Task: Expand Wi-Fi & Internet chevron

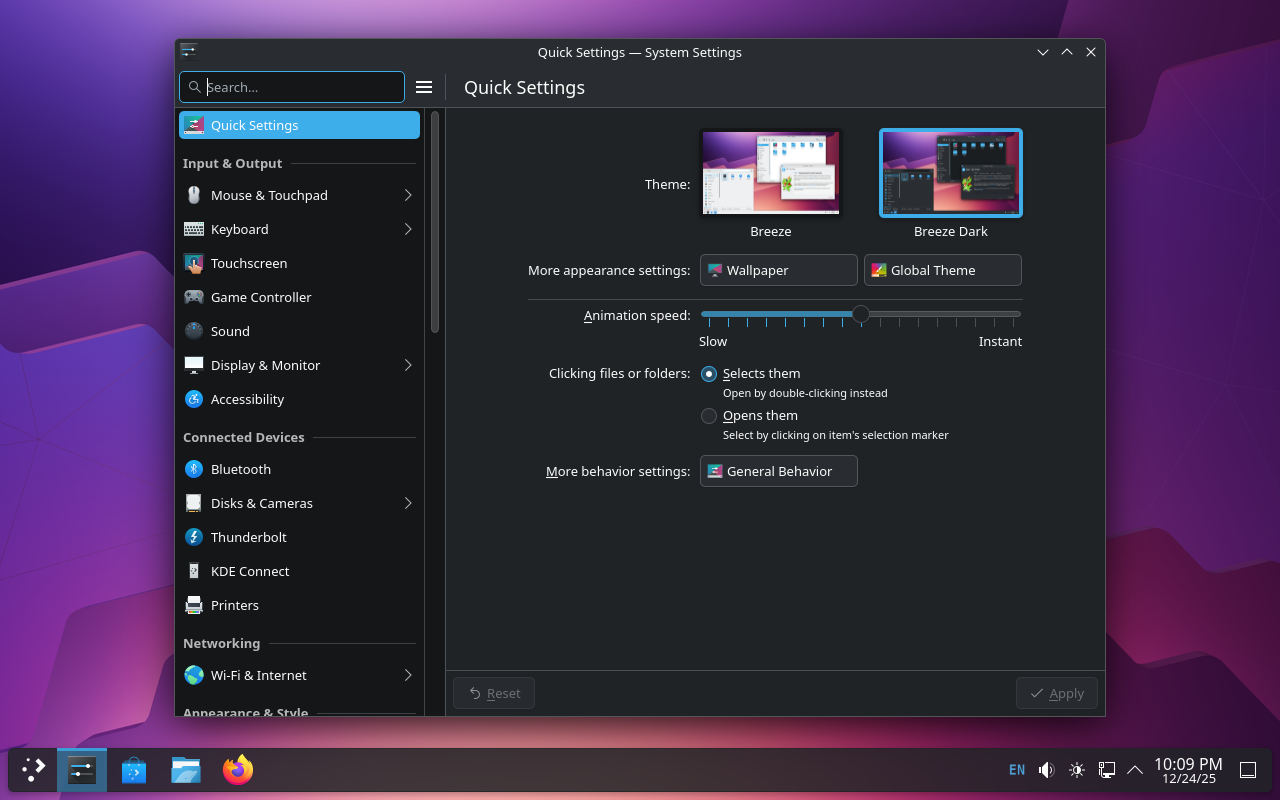Action: click(x=408, y=675)
